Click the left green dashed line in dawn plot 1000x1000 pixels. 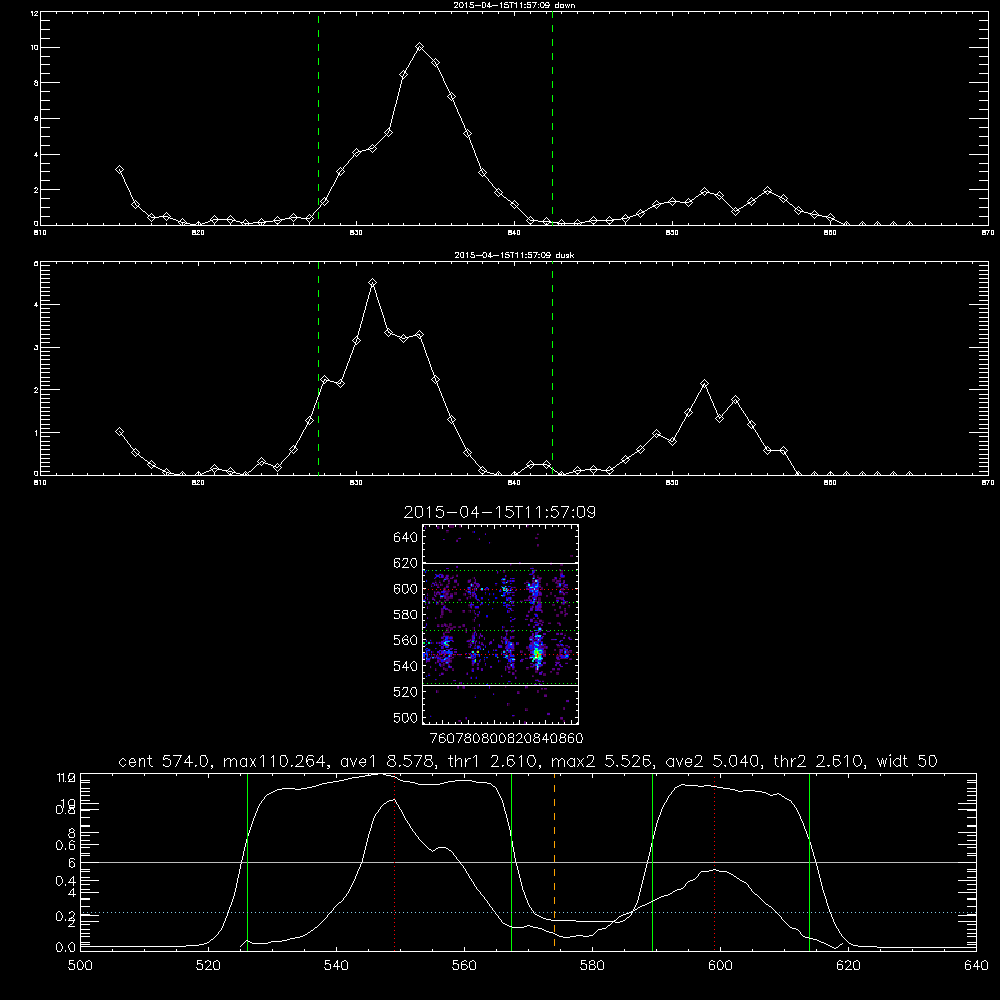tap(318, 118)
